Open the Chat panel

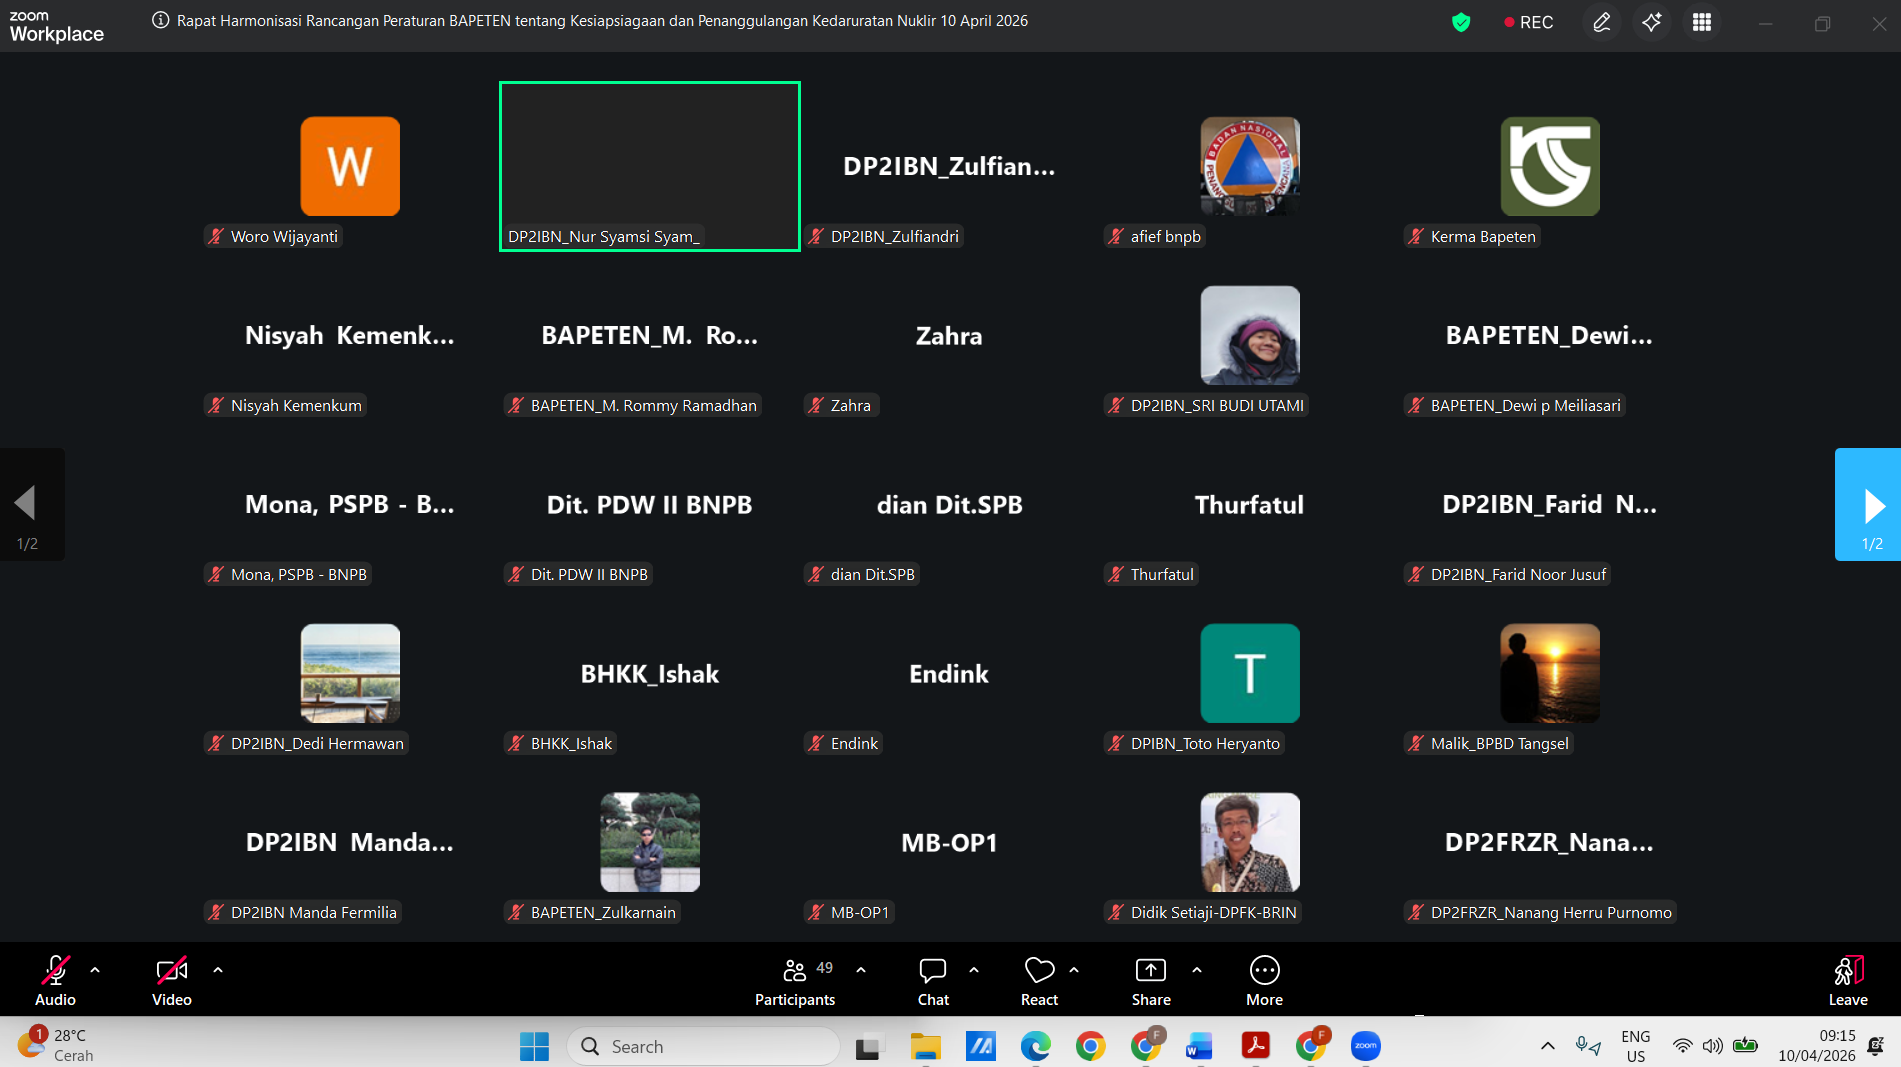pyautogui.click(x=932, y=981)
